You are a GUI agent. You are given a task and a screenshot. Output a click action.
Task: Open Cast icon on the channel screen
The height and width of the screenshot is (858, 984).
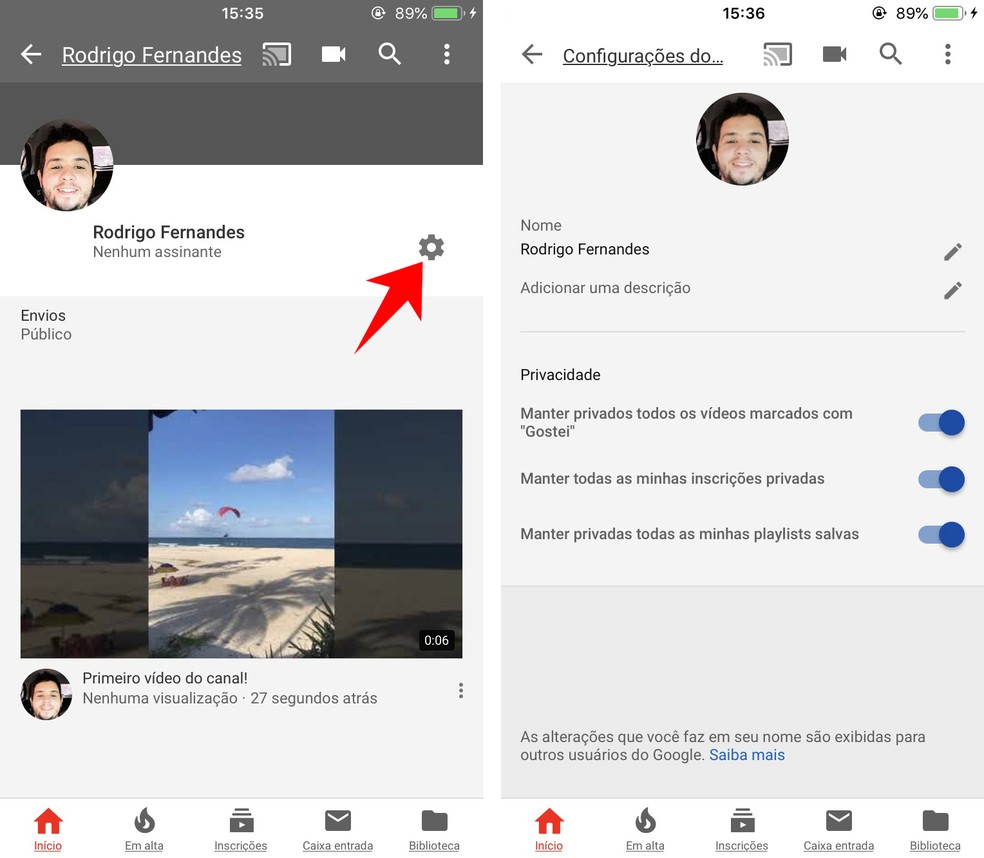click(277, 55)
